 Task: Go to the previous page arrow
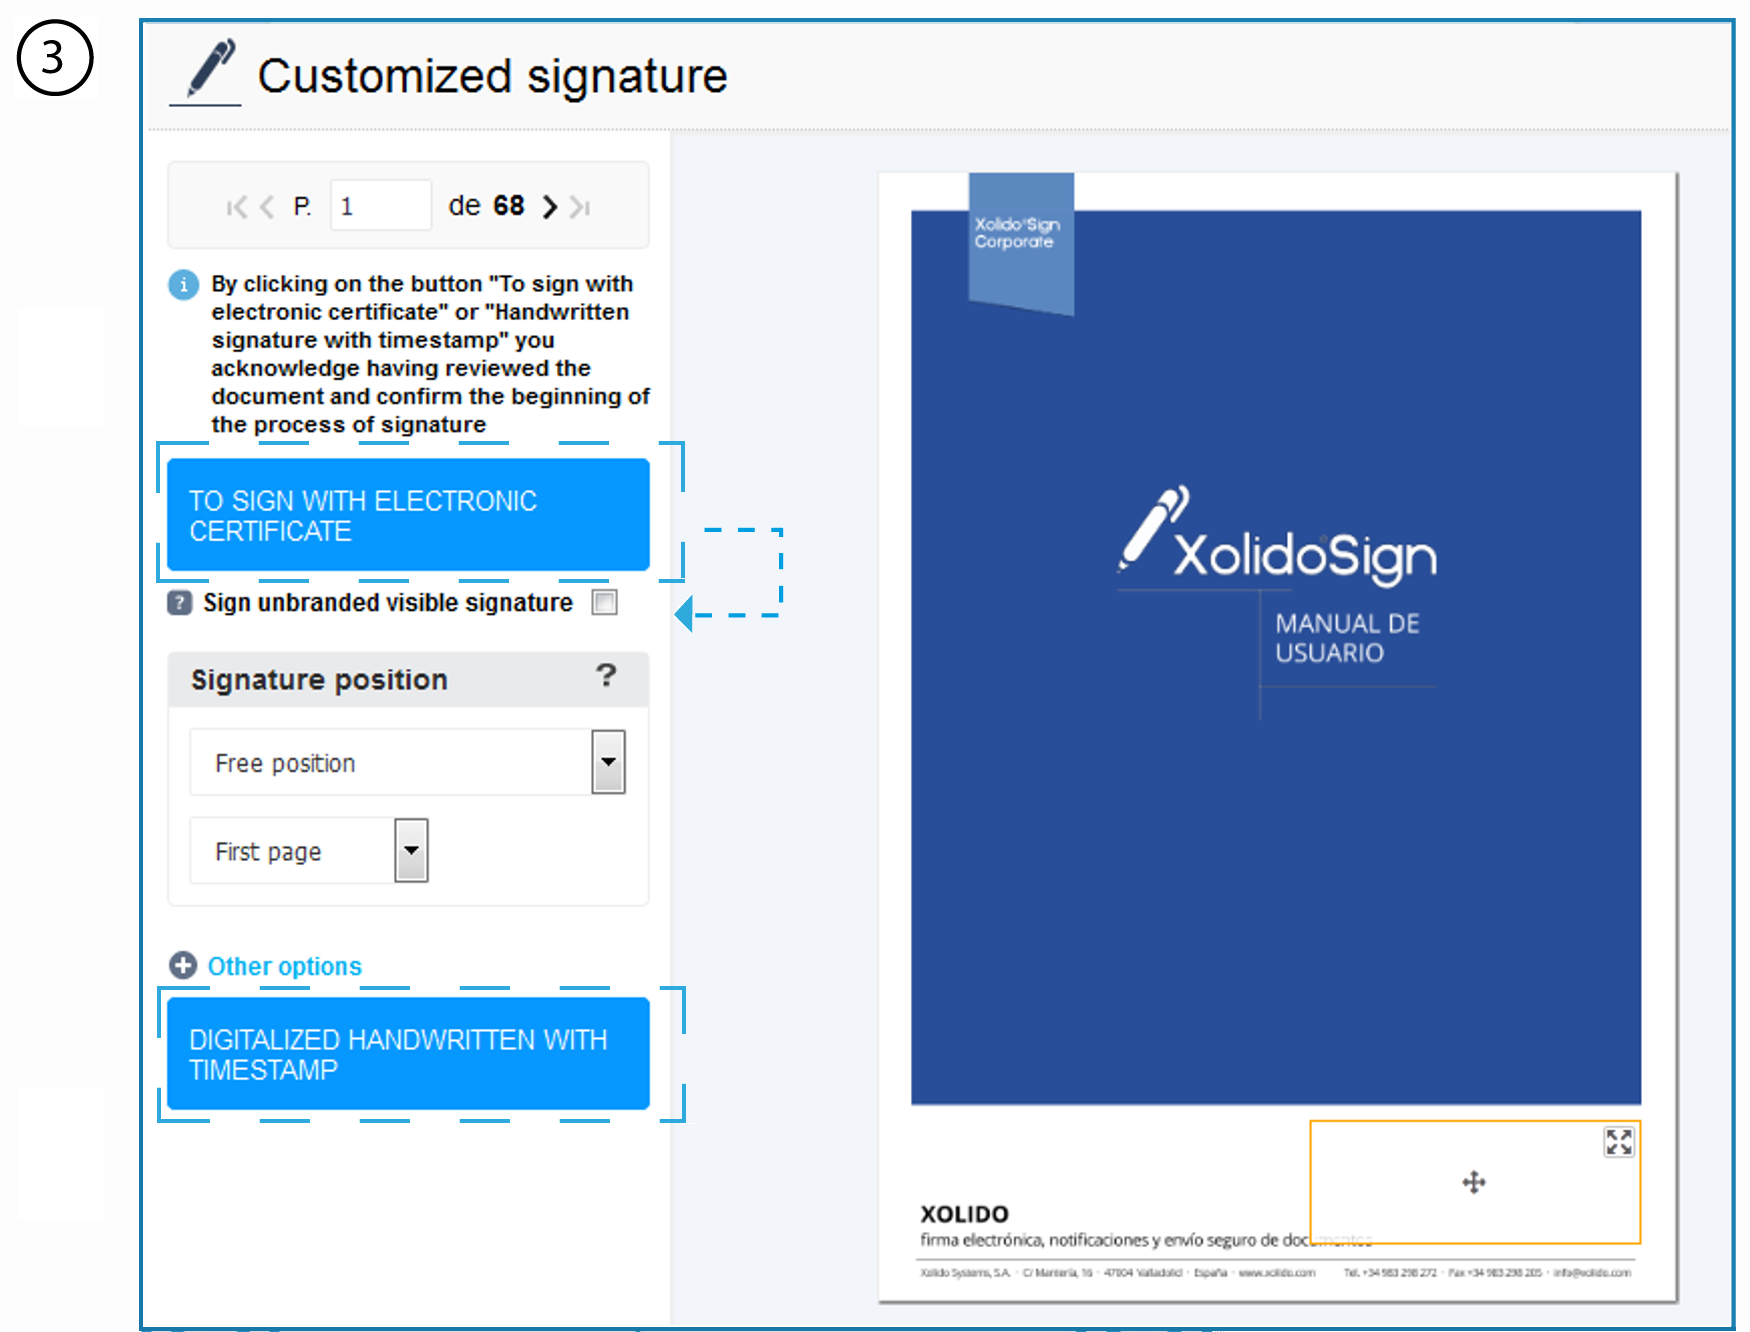(266, 207)
